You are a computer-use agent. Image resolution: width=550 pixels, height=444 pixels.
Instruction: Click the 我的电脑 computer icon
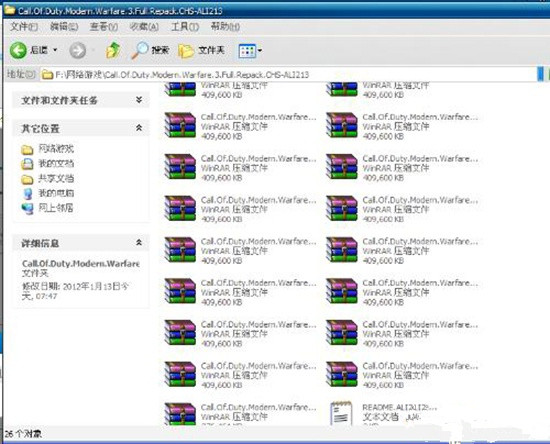click(27, 194)
